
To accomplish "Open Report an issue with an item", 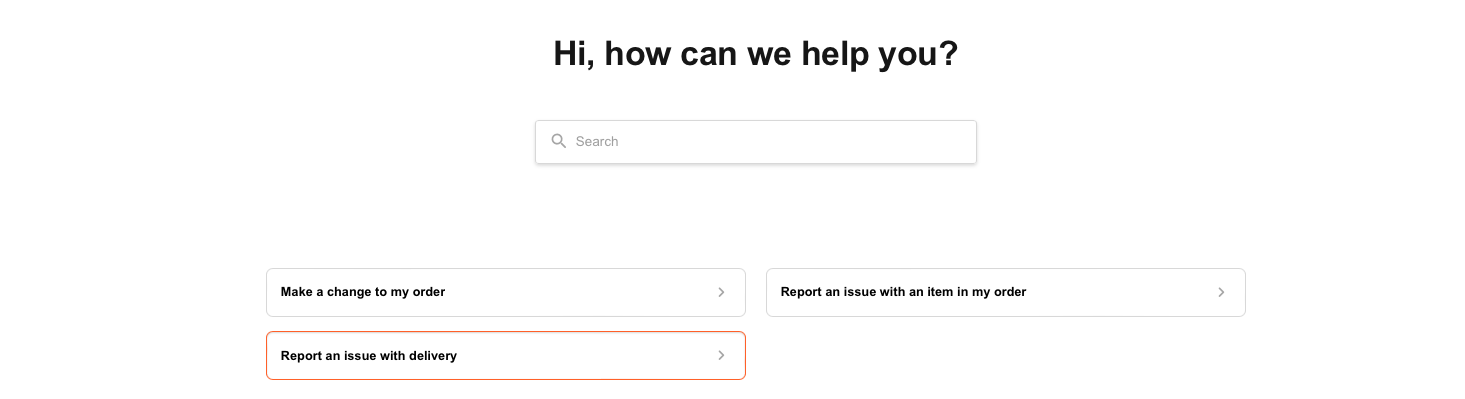I will [x=1006, y=292].
